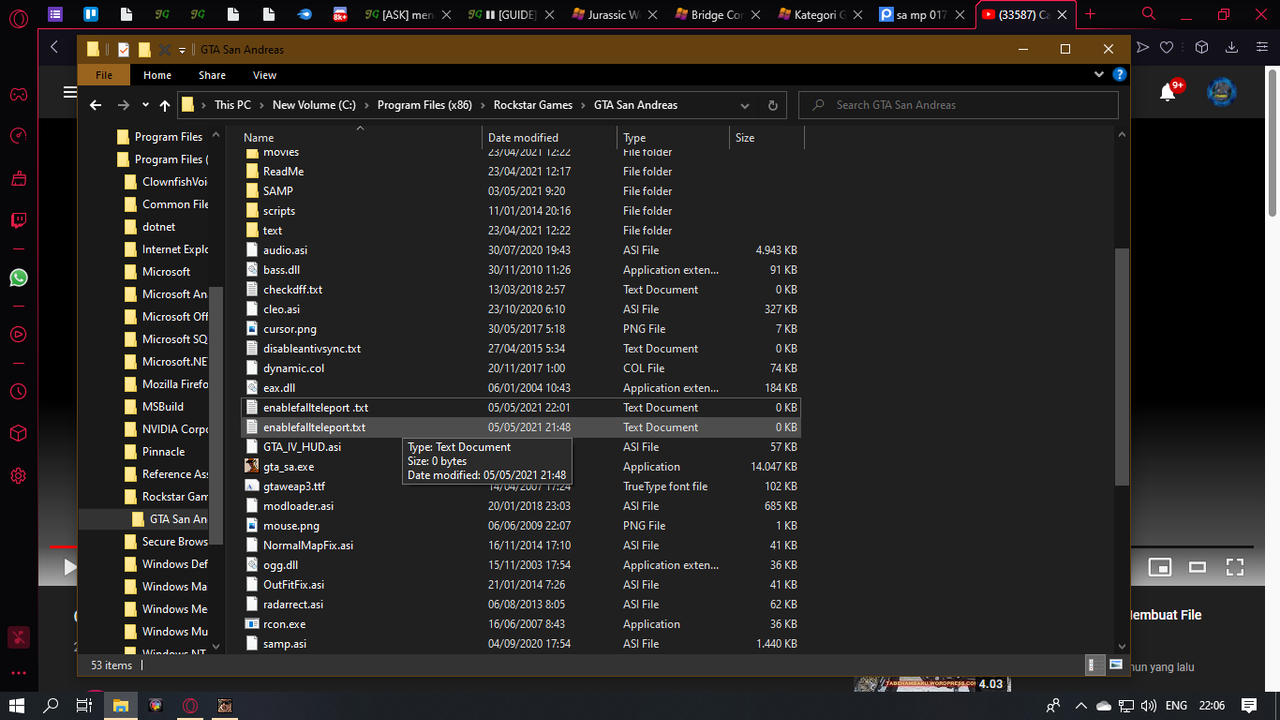Open Opera GX Corner gamepad sidebar icon
Screen dimensions: 1280x720
[18, 95]
